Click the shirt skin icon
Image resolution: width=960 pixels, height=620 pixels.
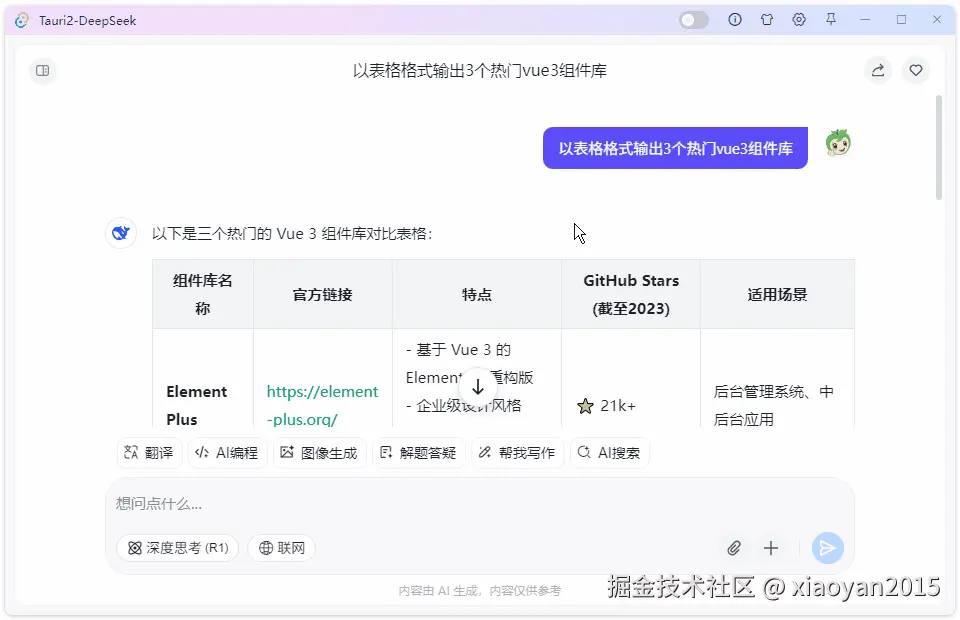(767, 20)
